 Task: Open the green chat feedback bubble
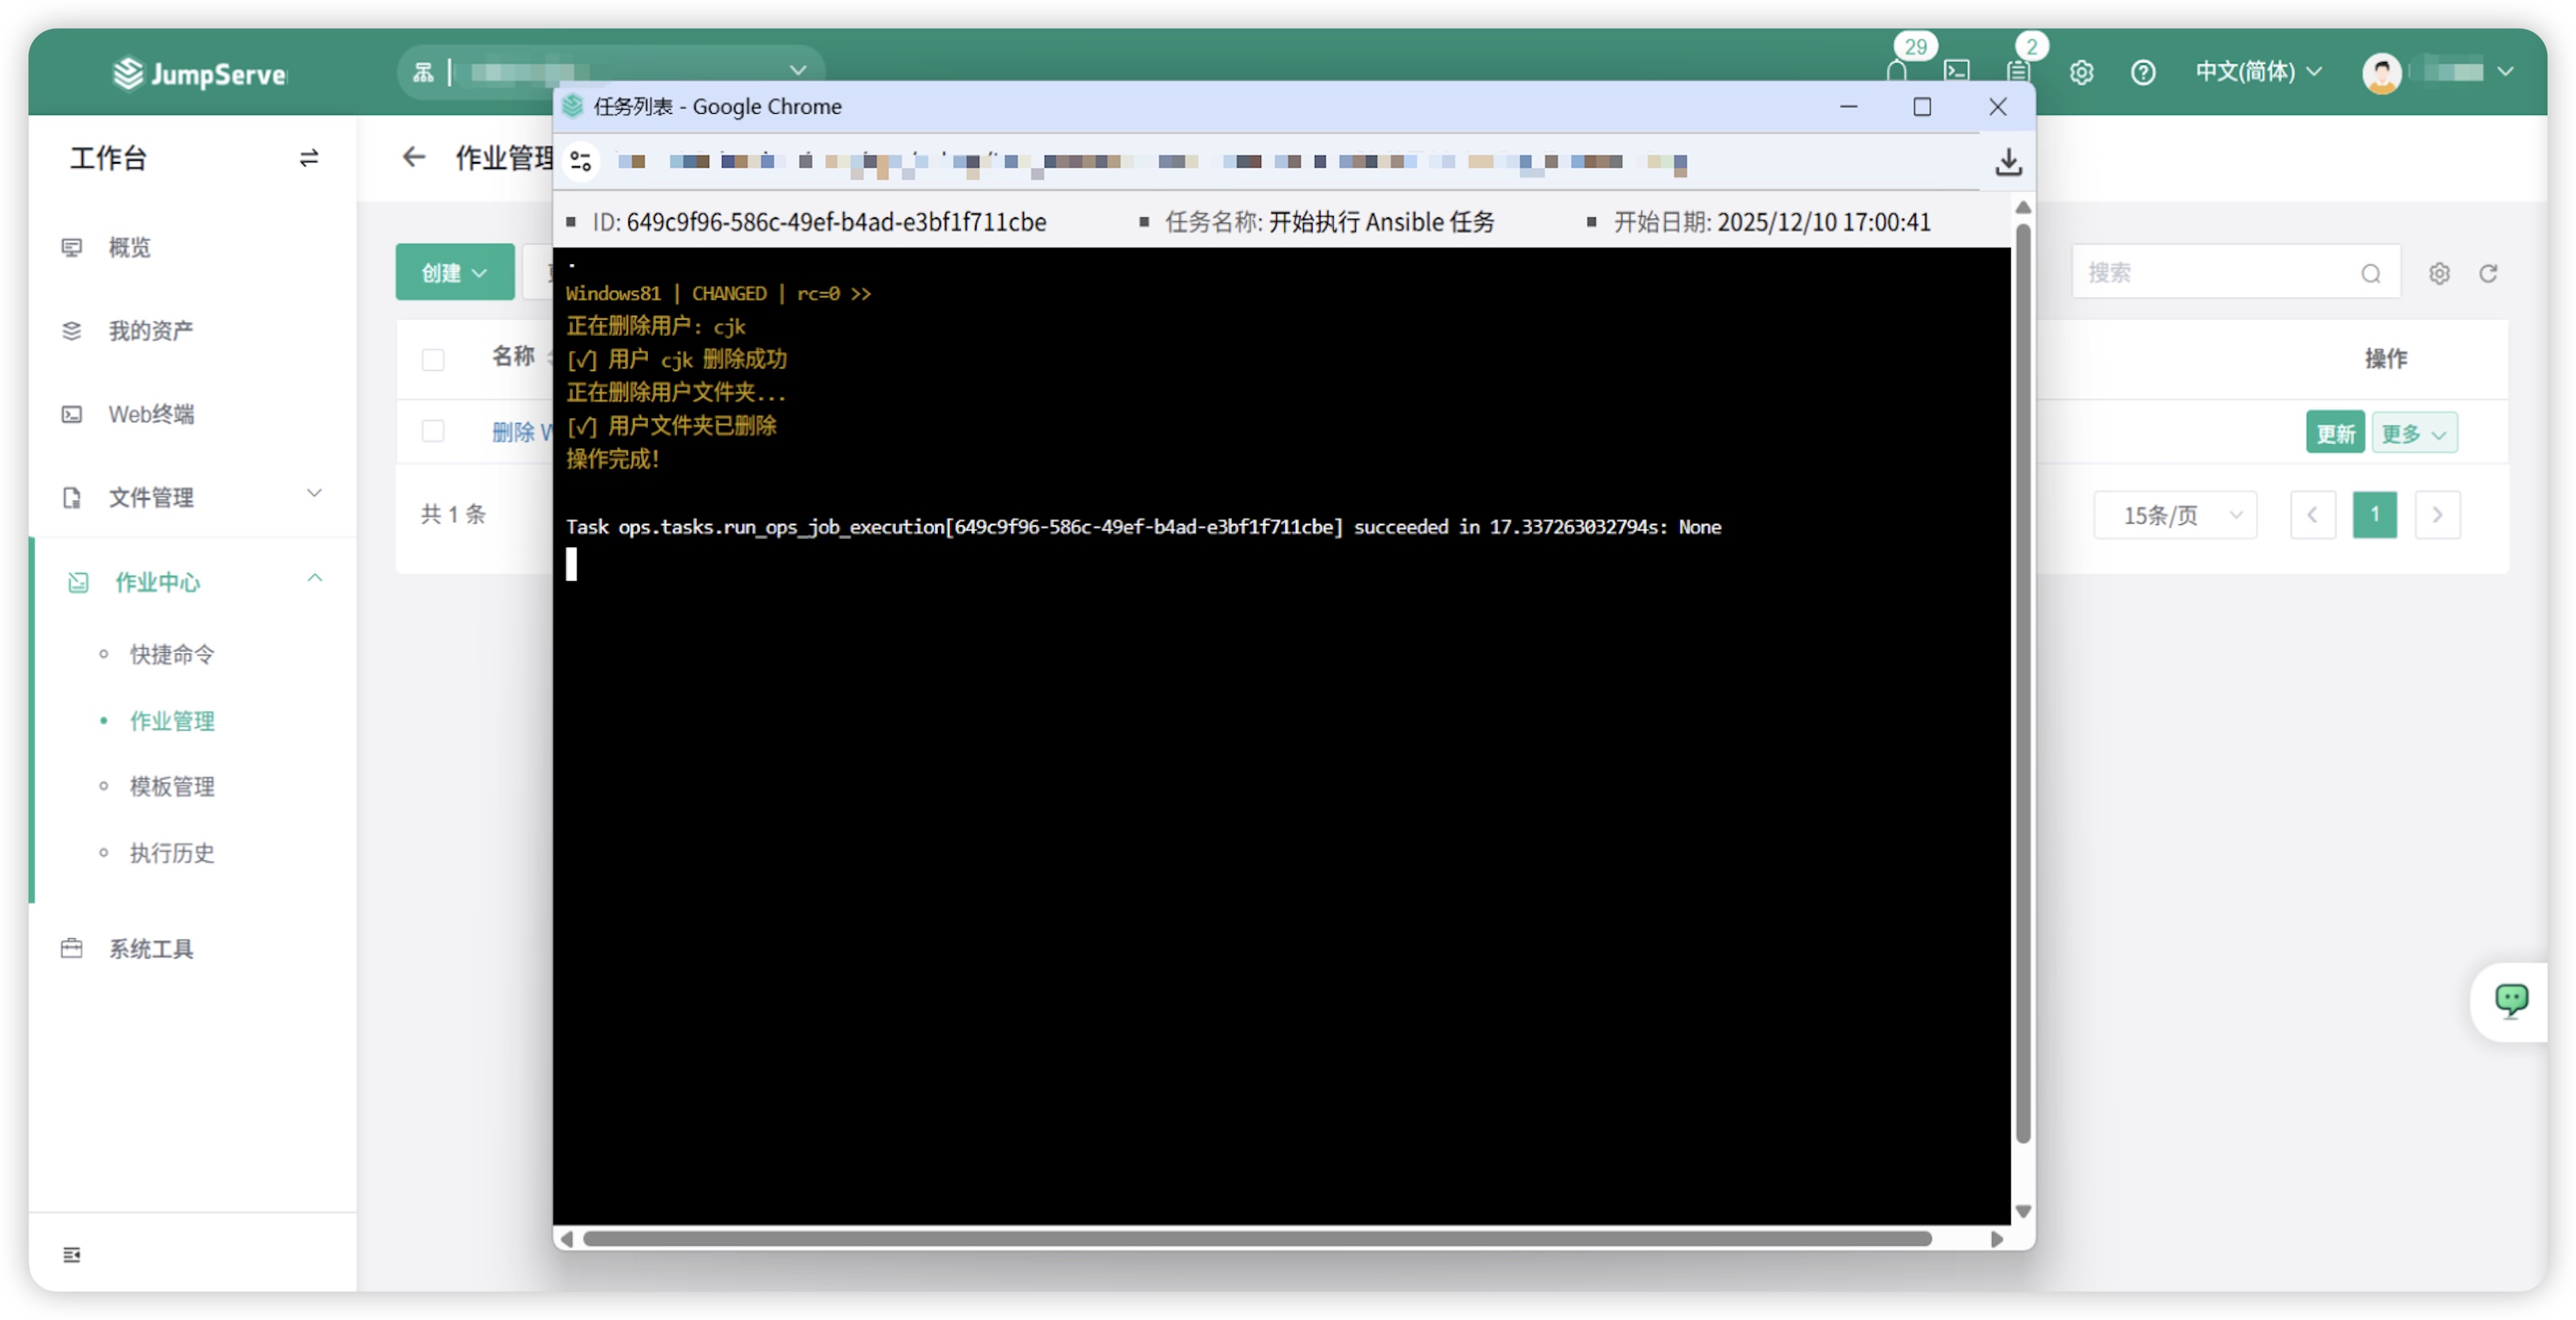tap(2511, 1000)
